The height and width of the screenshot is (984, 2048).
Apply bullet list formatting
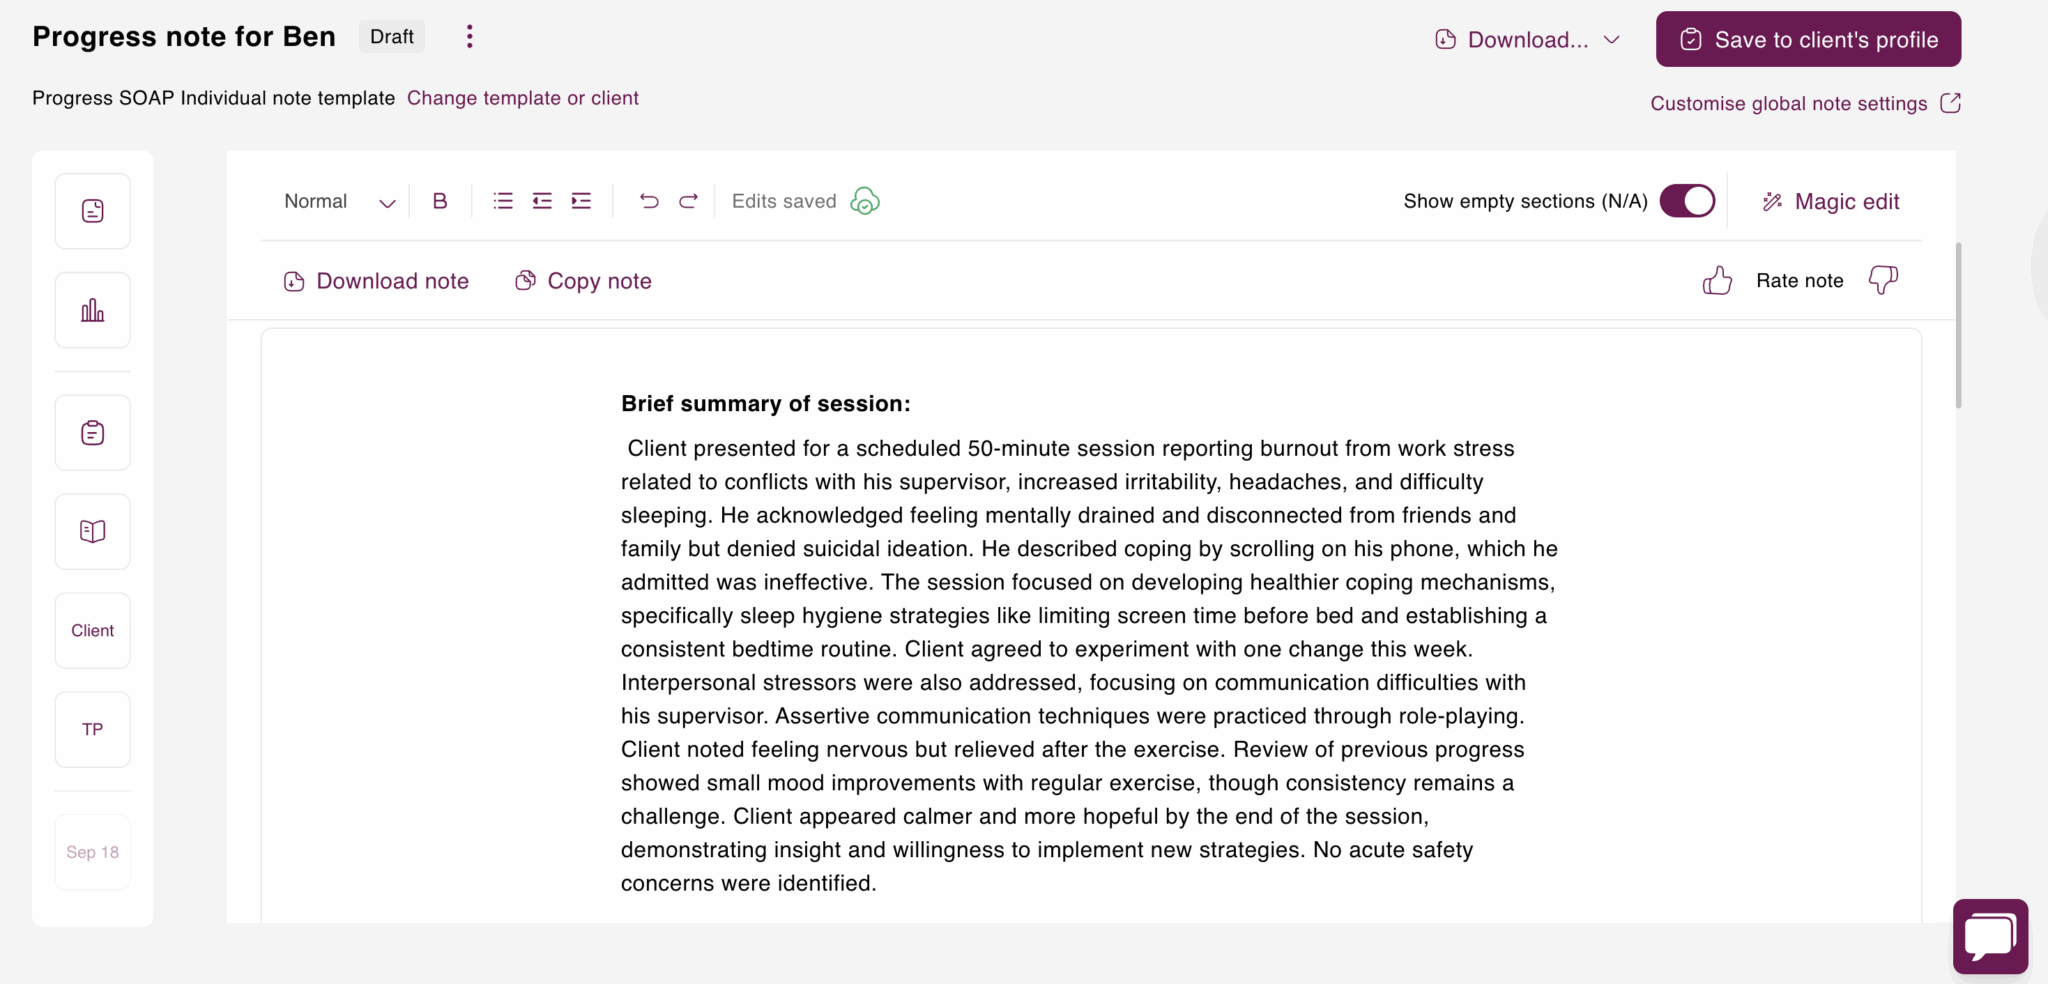[502, 200]
